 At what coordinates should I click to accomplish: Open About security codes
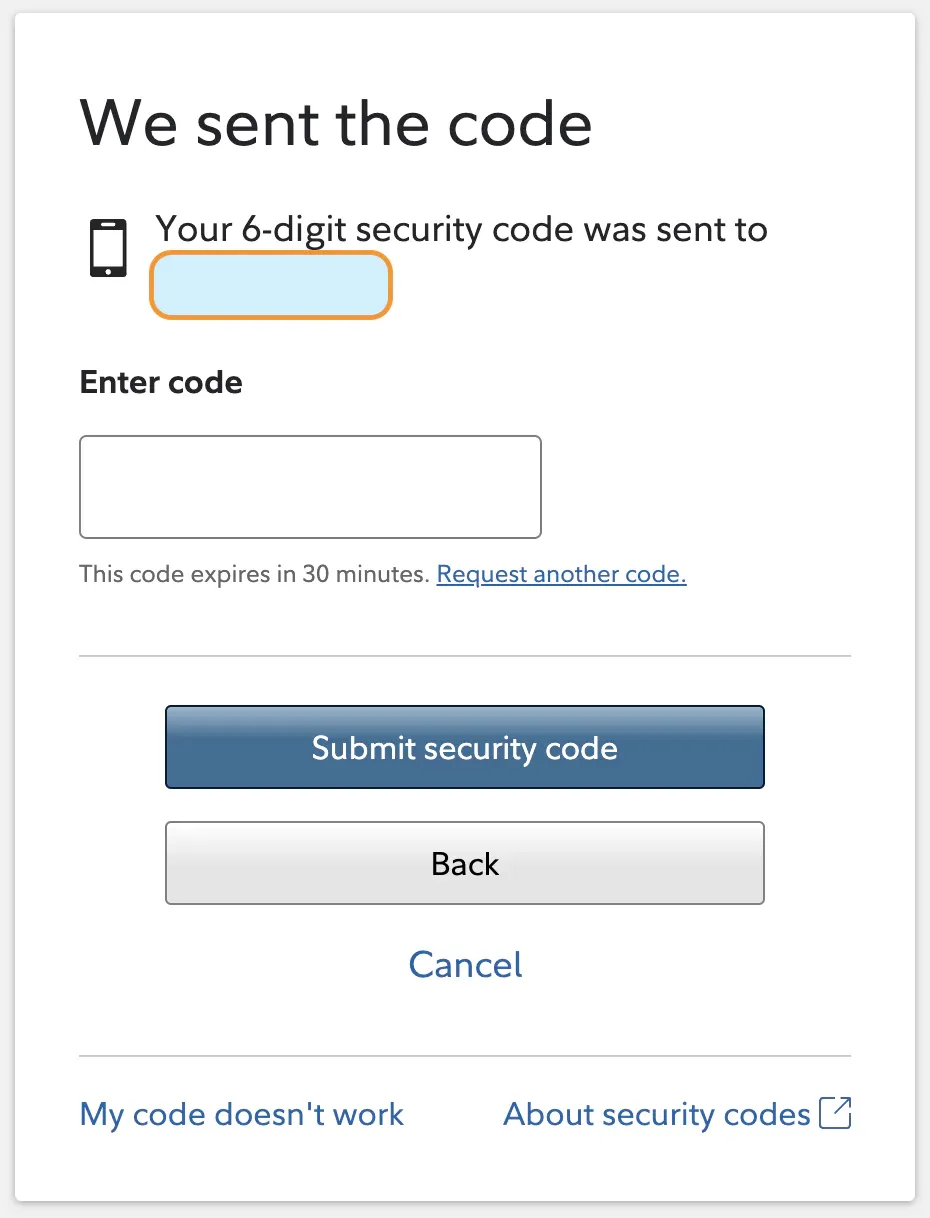(658, 1113)
